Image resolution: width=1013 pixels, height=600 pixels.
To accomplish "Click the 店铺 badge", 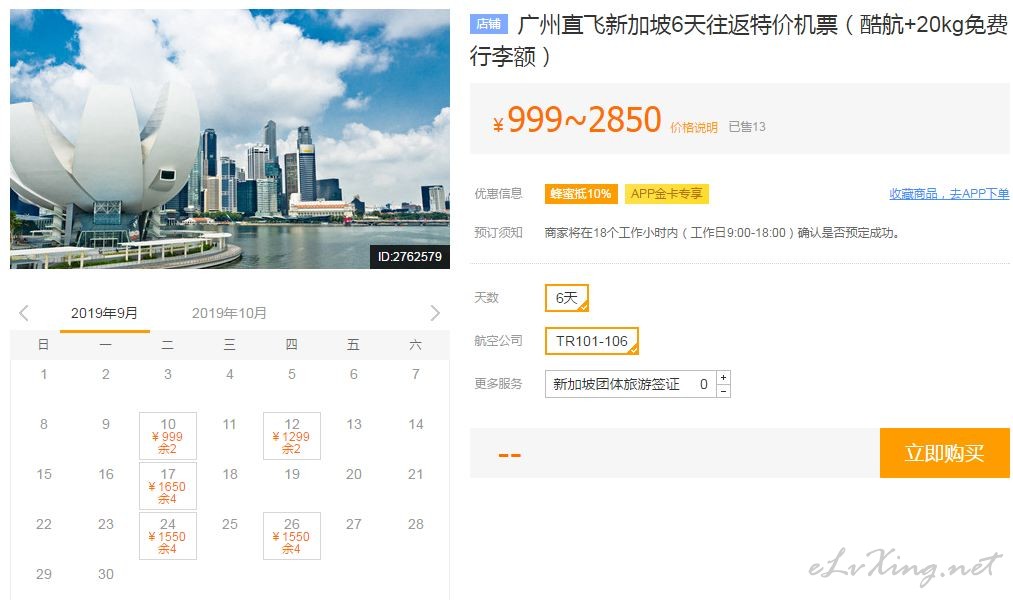I will point(489,24).
